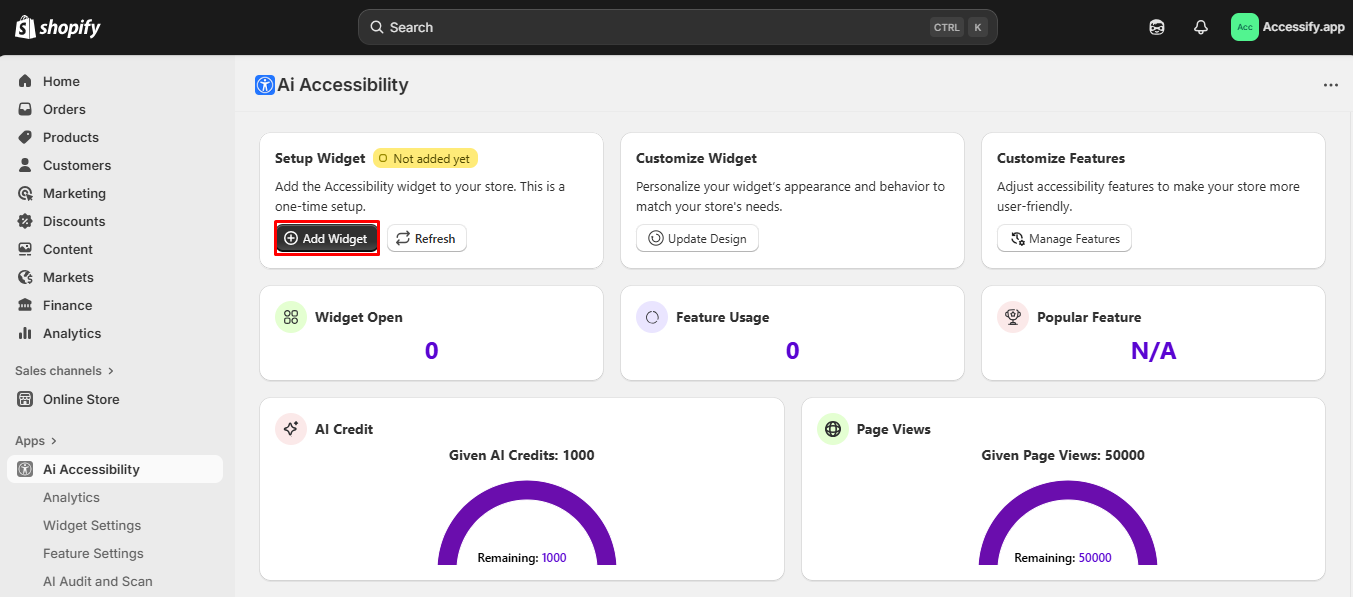Open the more options menu beside Ai Accessibility

(x=1330, y=84)
